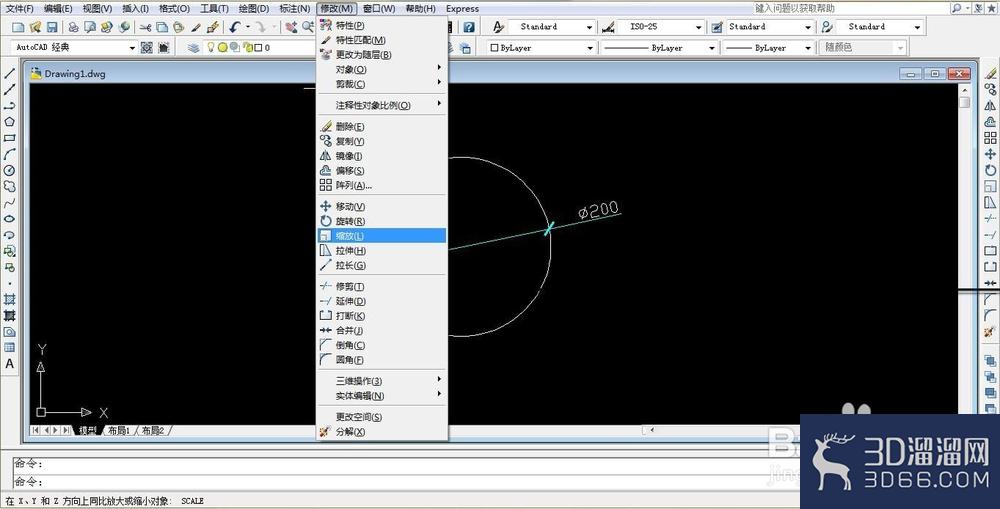Toggle the layer lightbulb on/off icon
Screen dimensions: 1000x509
210,47
